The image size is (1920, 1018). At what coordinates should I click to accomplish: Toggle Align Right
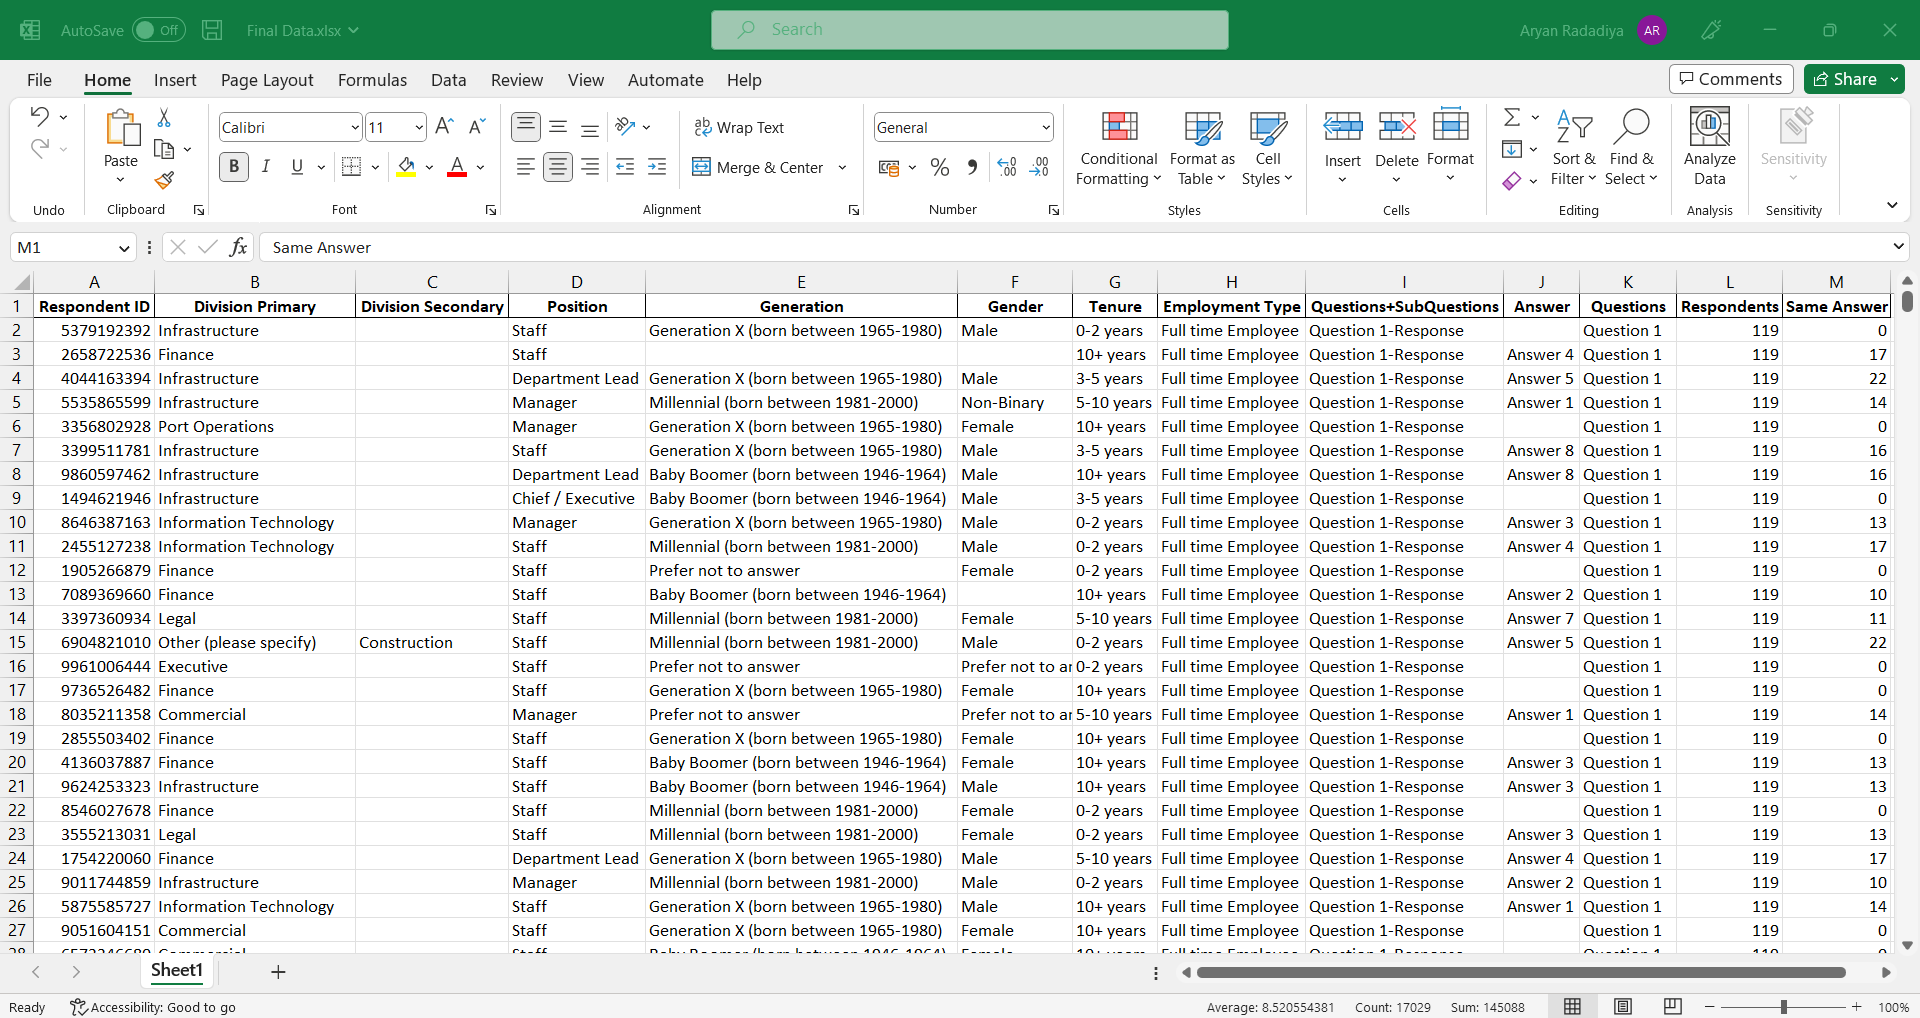(x=590, y=167)
